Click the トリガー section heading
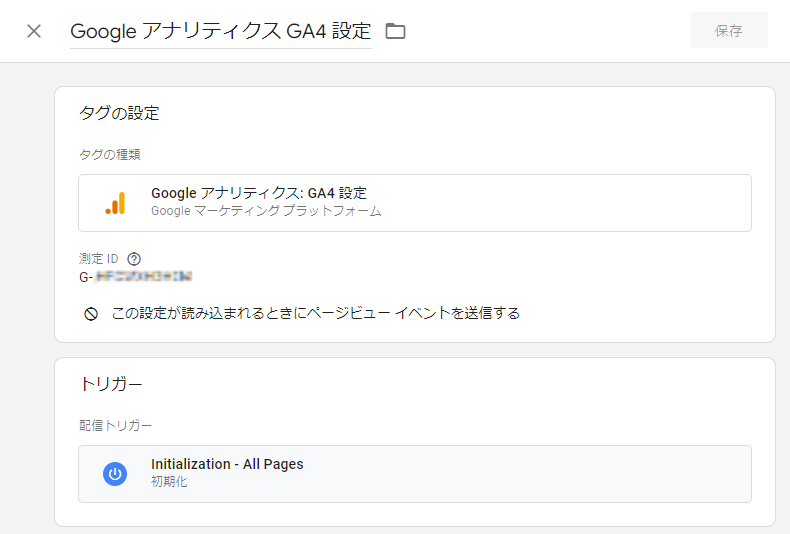Screen dimensions: 790x534 tap(111, 384)
